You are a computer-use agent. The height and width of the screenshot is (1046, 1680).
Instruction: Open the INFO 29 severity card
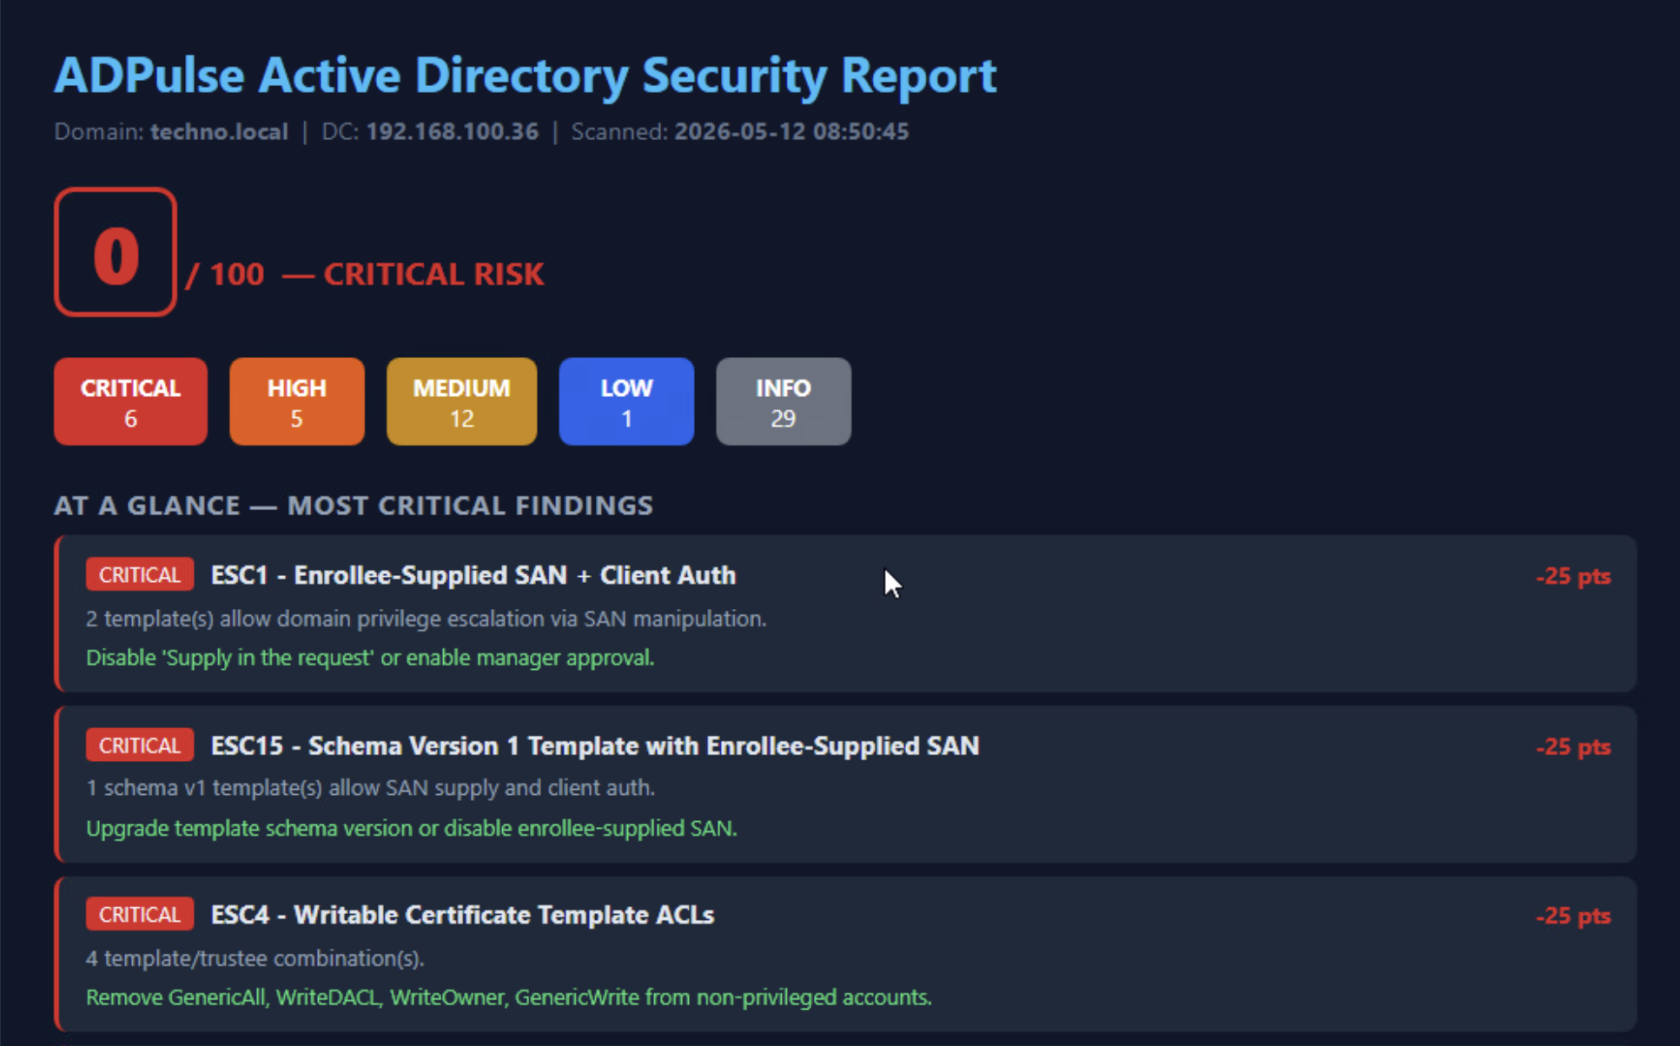tap(784, 401)
